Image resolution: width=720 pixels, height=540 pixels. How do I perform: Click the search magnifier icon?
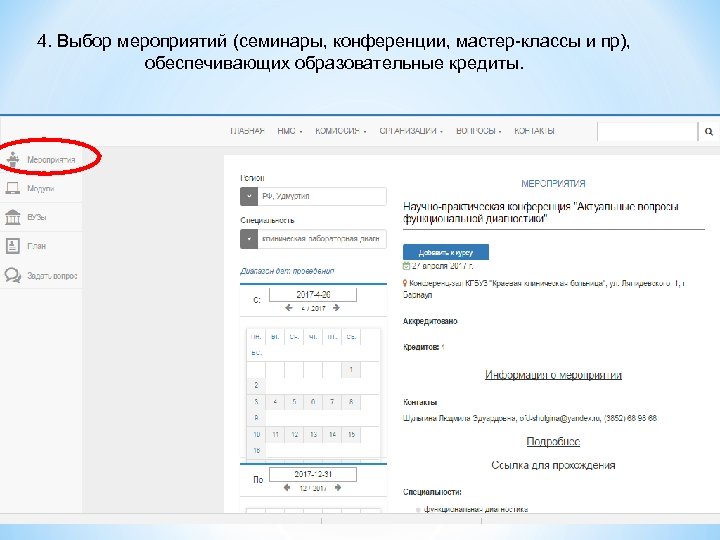pyautogui.click(x=709, y=132)
